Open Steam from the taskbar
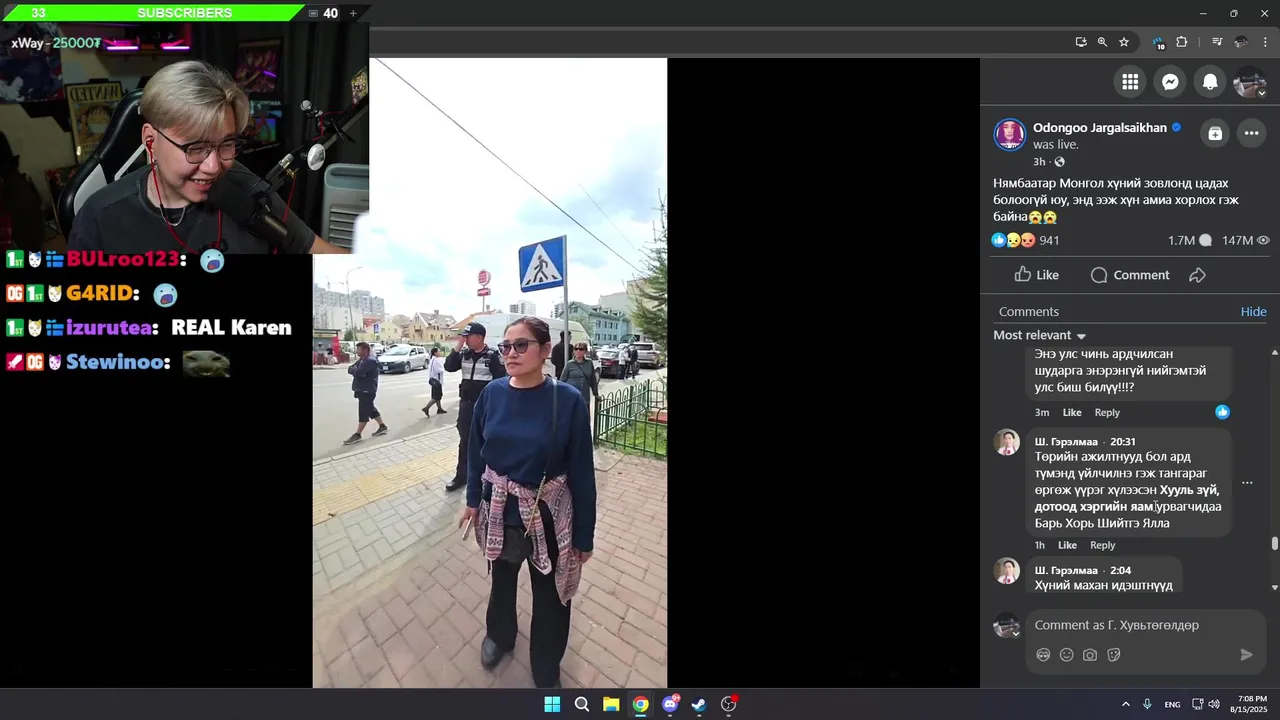 point(699,704)
